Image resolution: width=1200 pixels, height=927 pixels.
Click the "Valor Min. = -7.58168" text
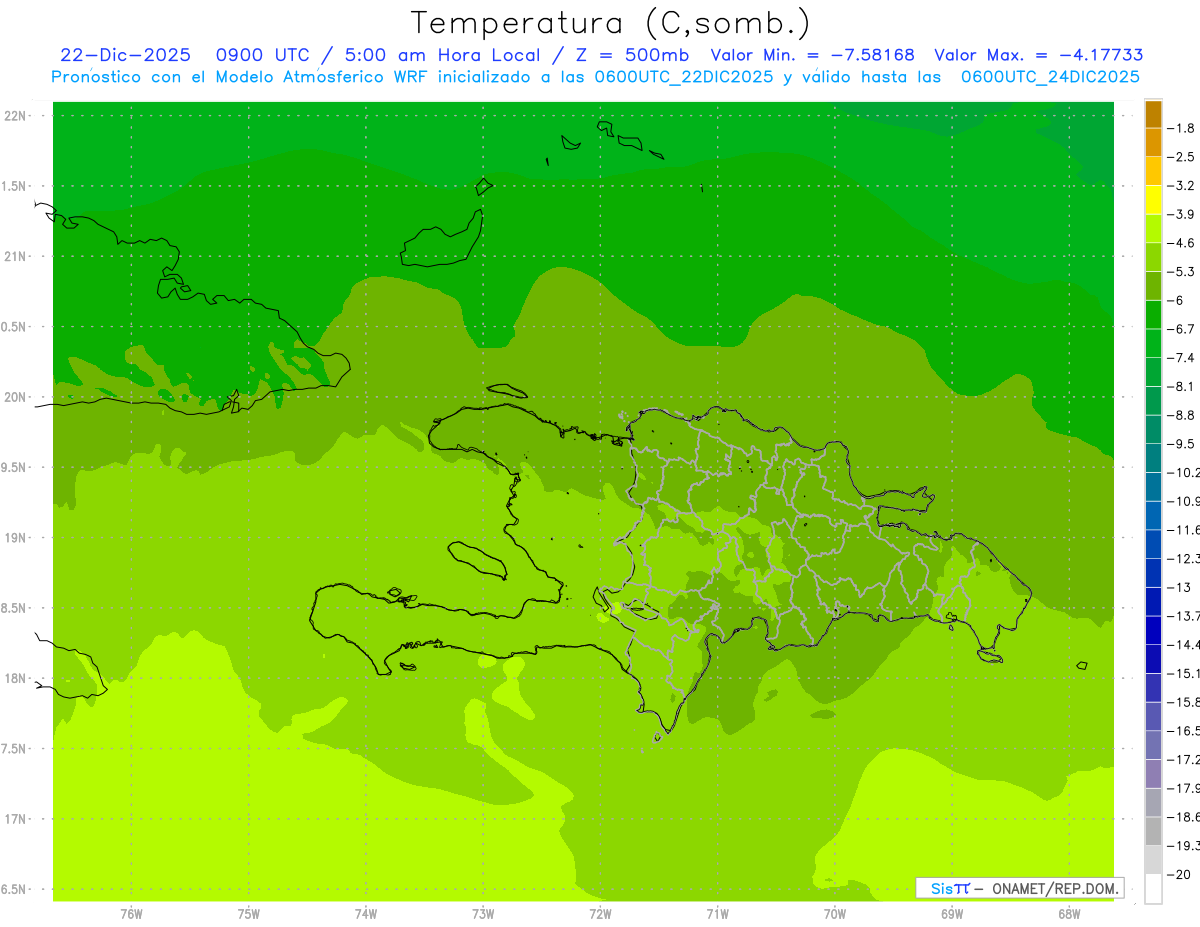point(812,55)
